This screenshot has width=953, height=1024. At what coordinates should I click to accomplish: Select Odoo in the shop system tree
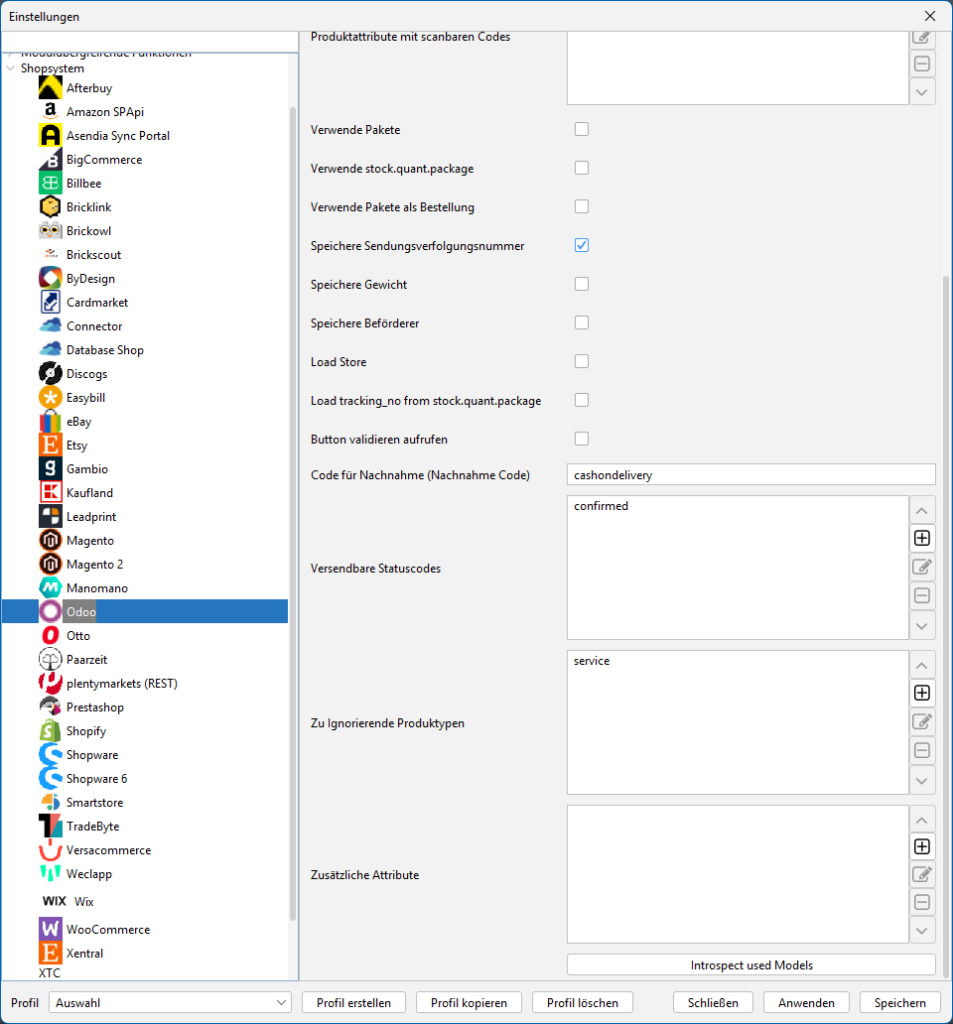click(x=81, y=611)
